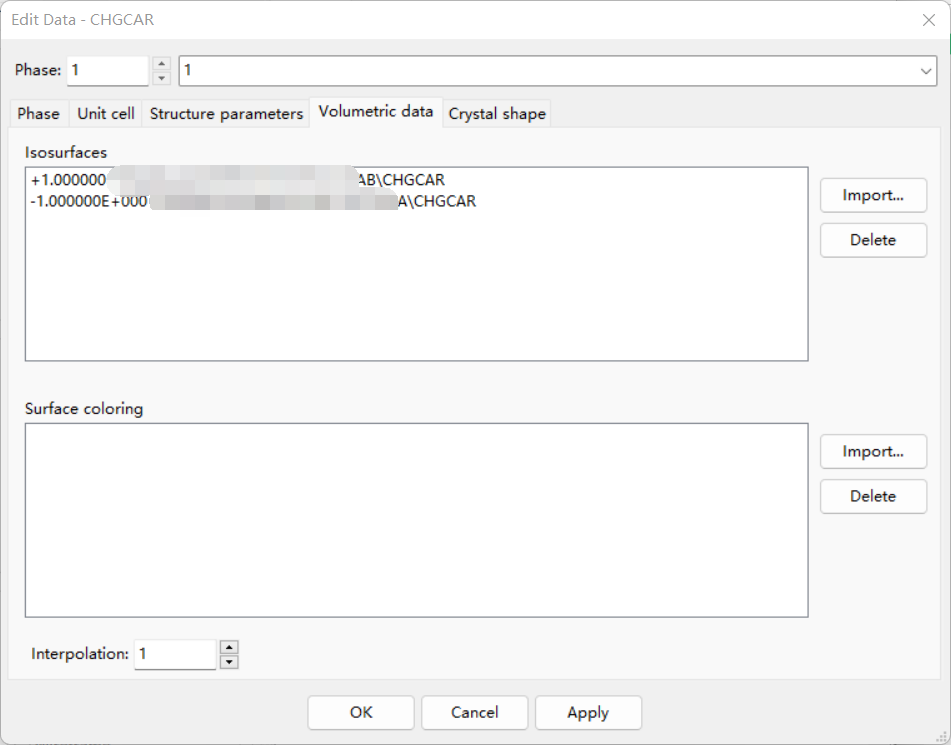Image resolution: width=951 pixels, height=745 pixels.
Task: Increase the Phase number stepper
Action: point(161,64)
